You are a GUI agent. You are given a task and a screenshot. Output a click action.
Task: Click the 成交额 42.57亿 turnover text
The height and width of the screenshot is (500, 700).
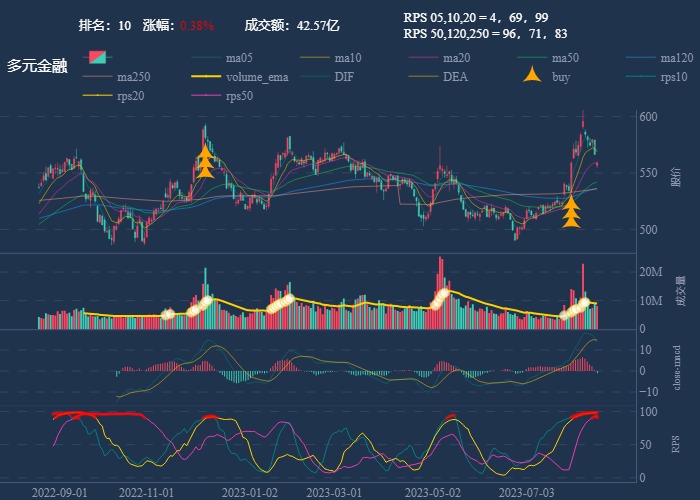click(x=291, y=25)
